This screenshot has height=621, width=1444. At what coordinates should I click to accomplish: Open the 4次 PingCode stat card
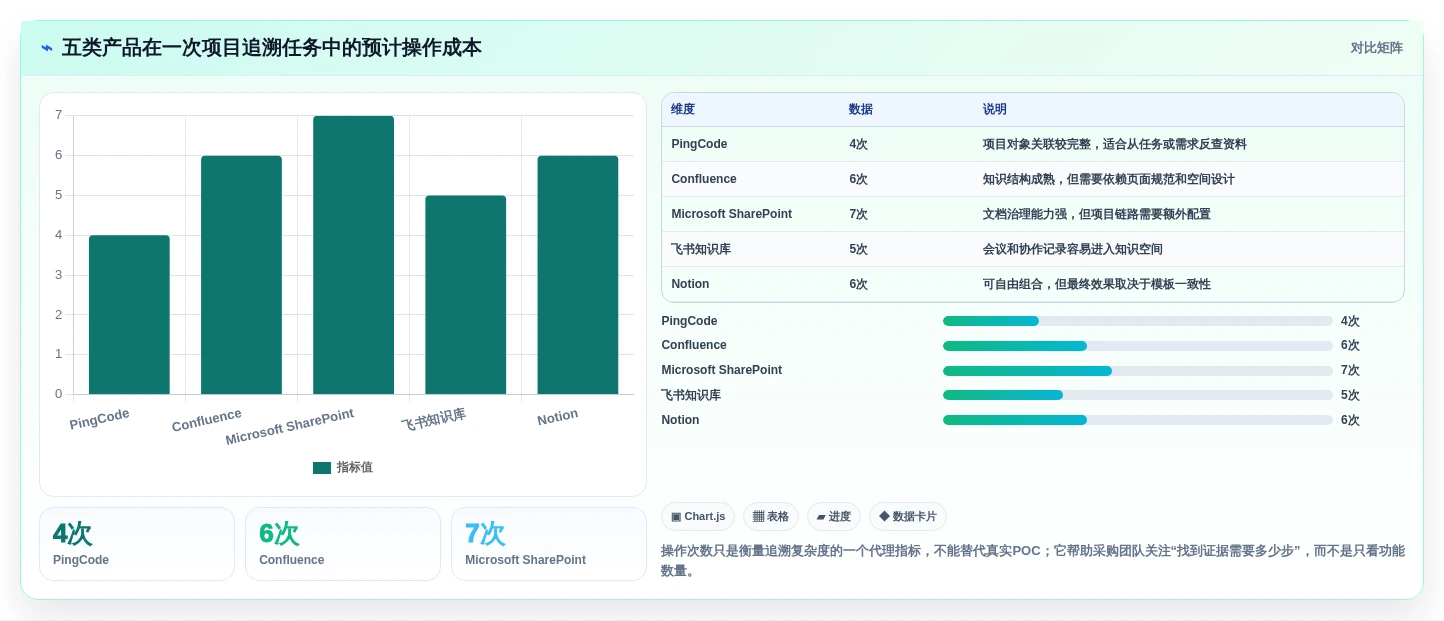point(137,544)
